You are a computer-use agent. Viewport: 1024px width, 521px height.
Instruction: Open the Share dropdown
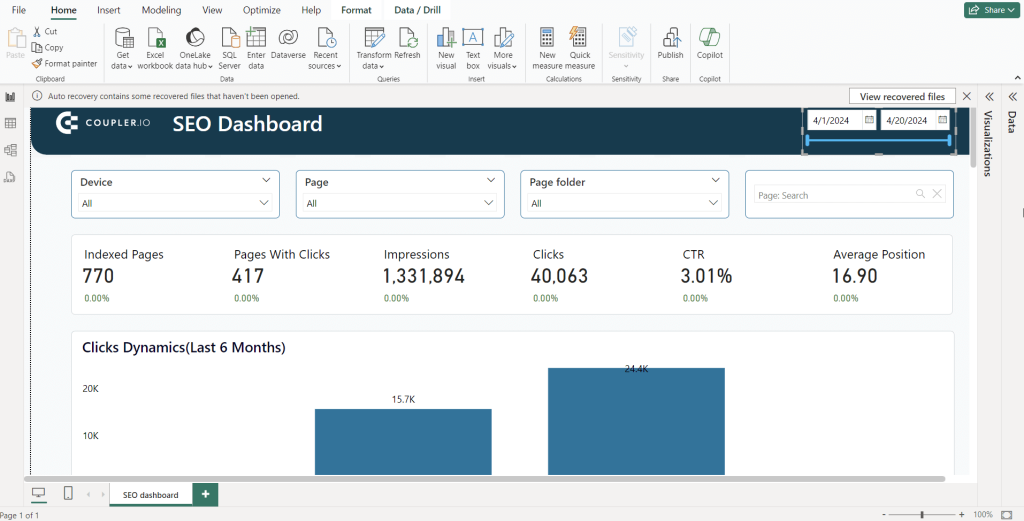[991, 10]
